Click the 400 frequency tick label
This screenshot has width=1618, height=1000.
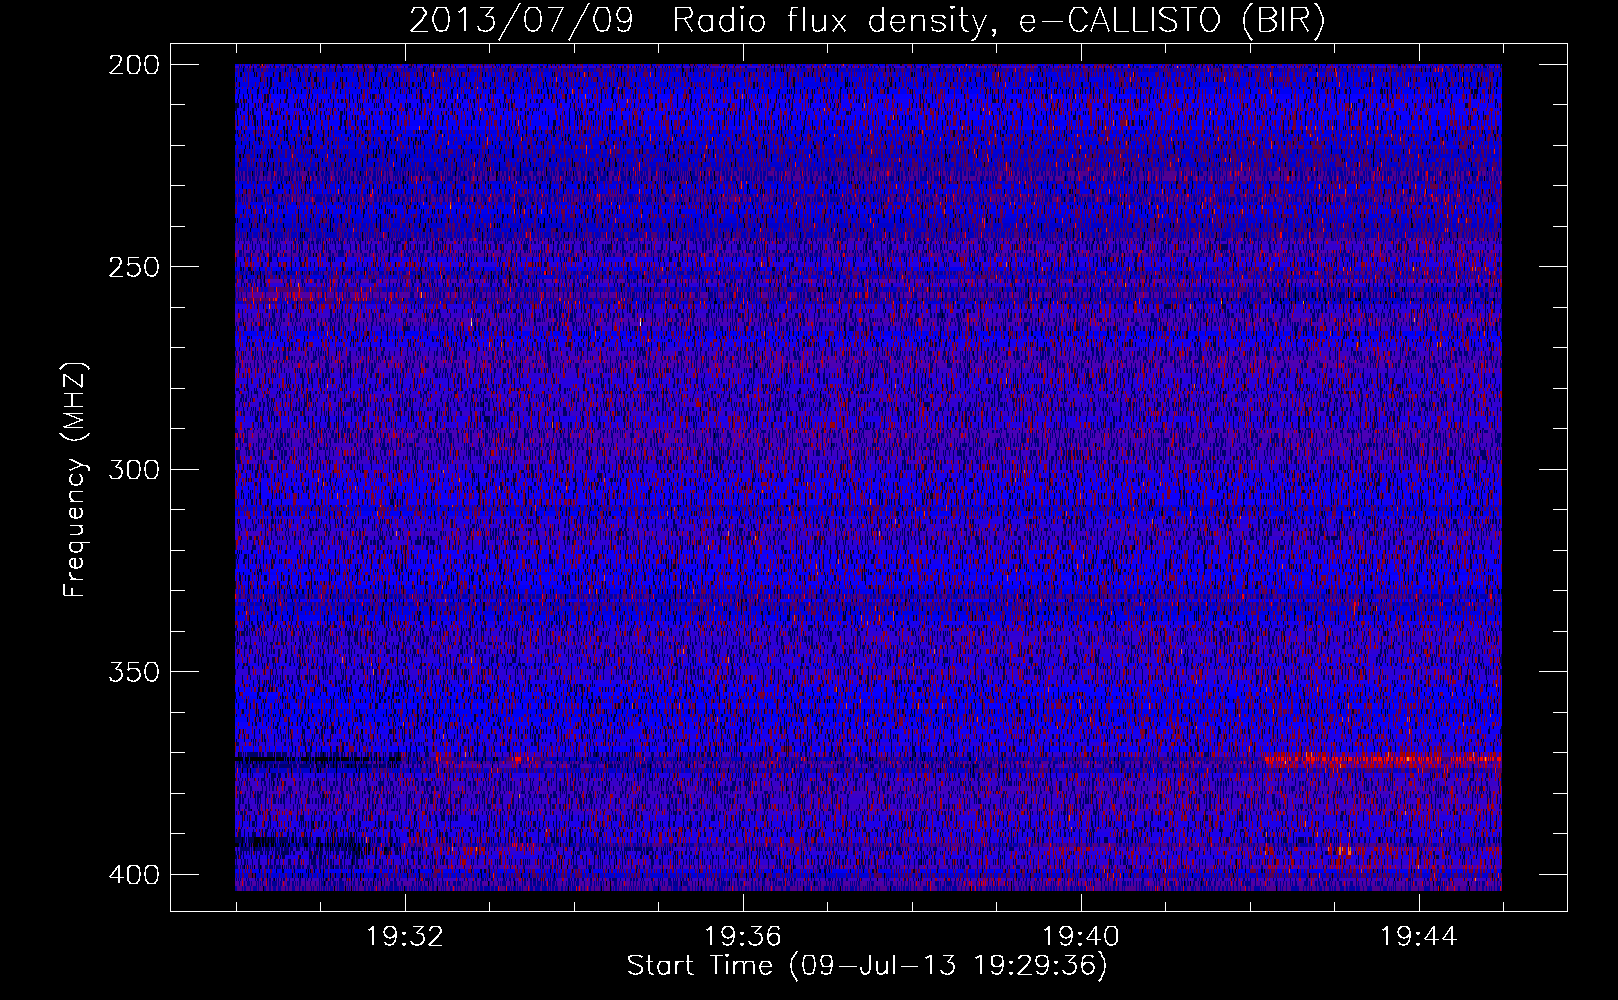(x=134, y=874)
